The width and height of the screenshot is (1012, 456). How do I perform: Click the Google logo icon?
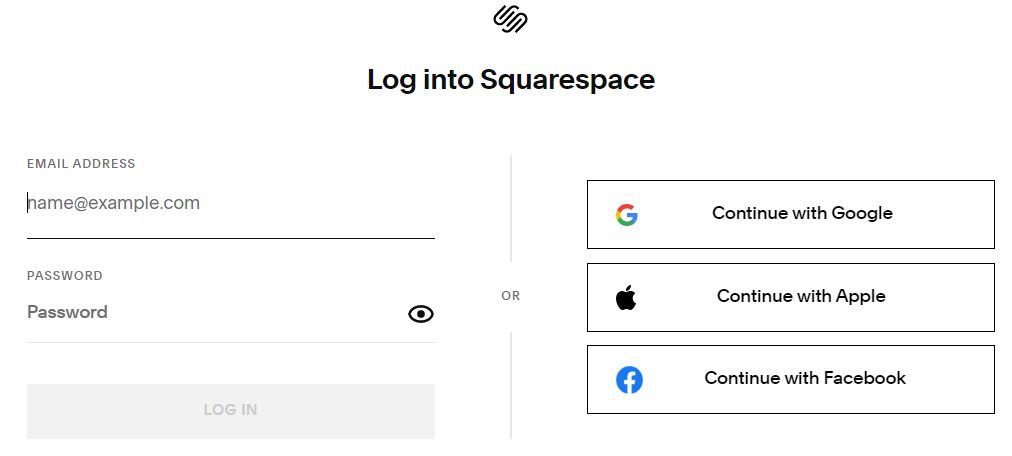(627, 215)
